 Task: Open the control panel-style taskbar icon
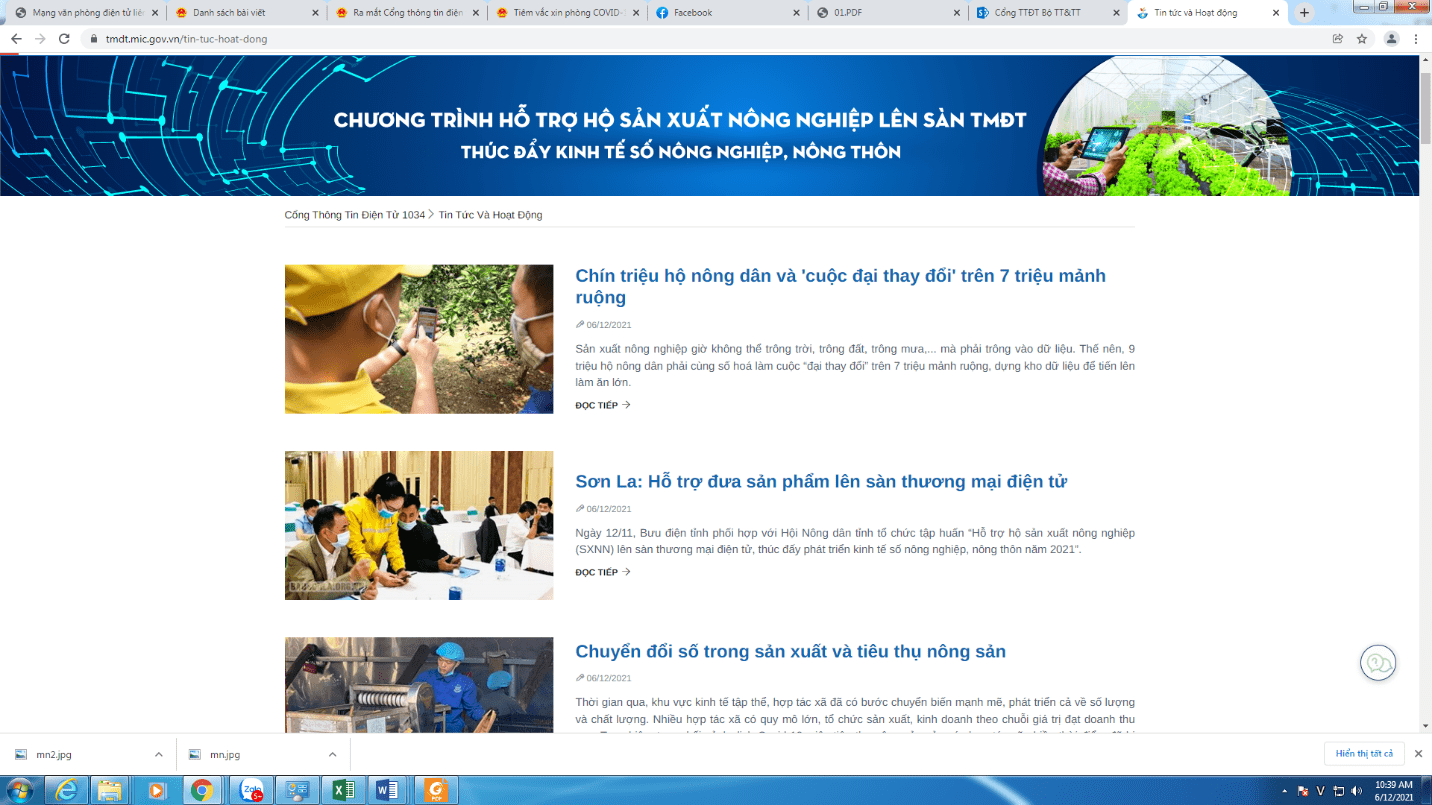pyautogui.click(x=297, y=790)
